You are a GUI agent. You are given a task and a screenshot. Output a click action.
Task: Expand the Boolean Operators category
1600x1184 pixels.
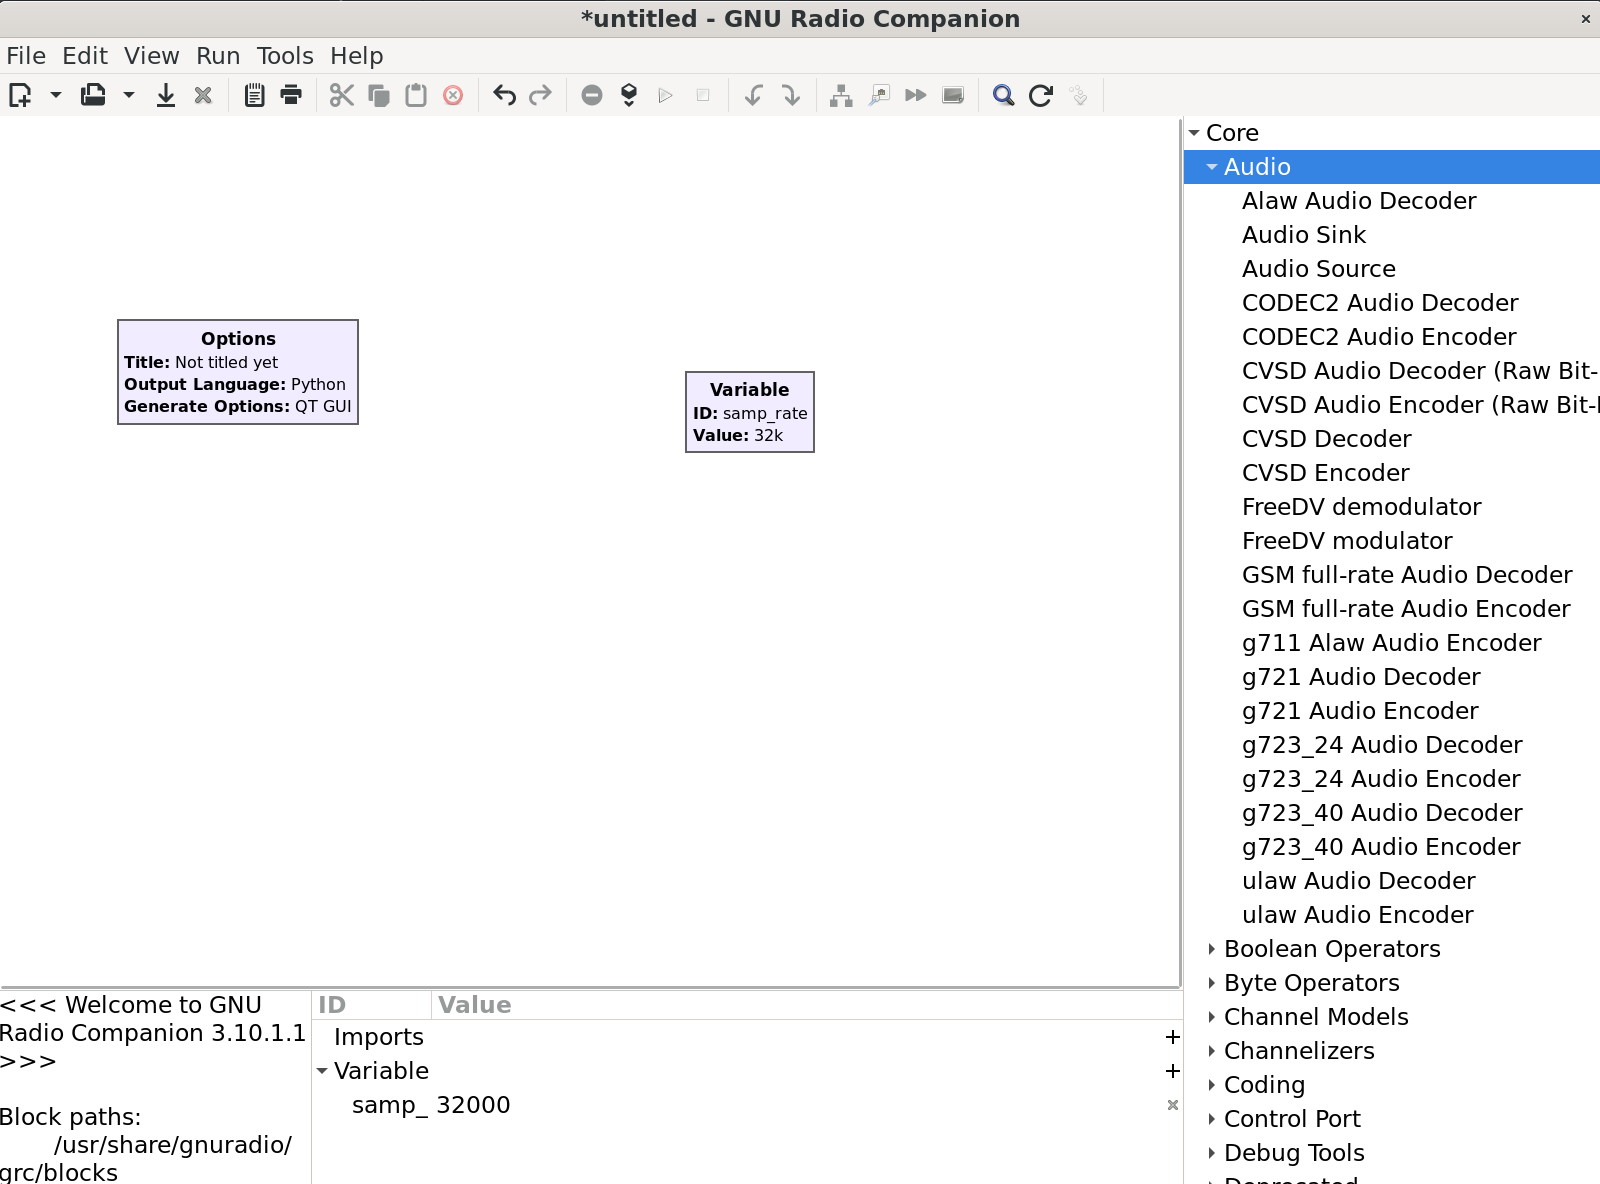coord(1212,949)
